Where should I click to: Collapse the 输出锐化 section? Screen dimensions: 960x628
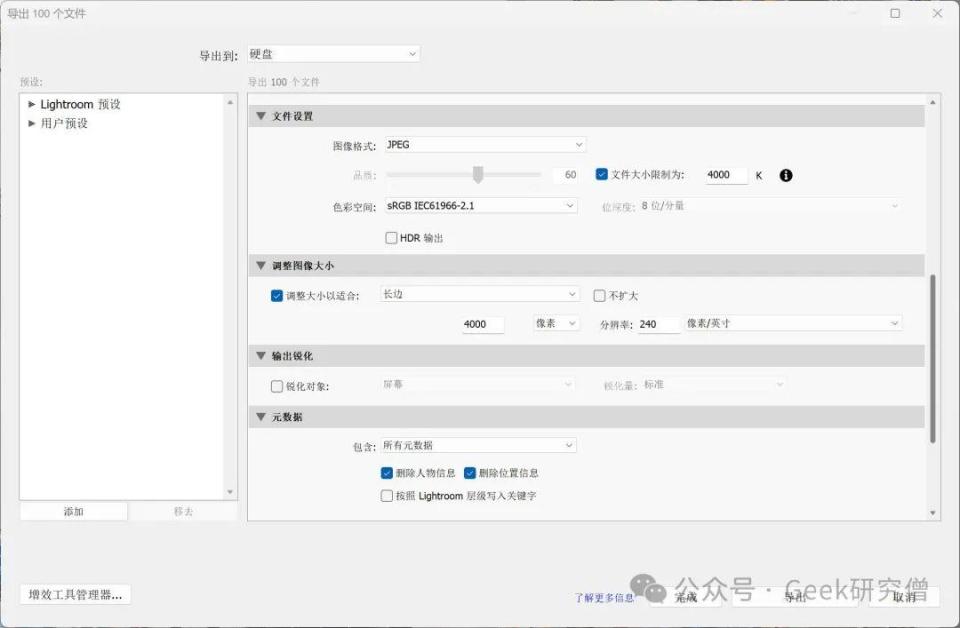[x=261, y=356]
